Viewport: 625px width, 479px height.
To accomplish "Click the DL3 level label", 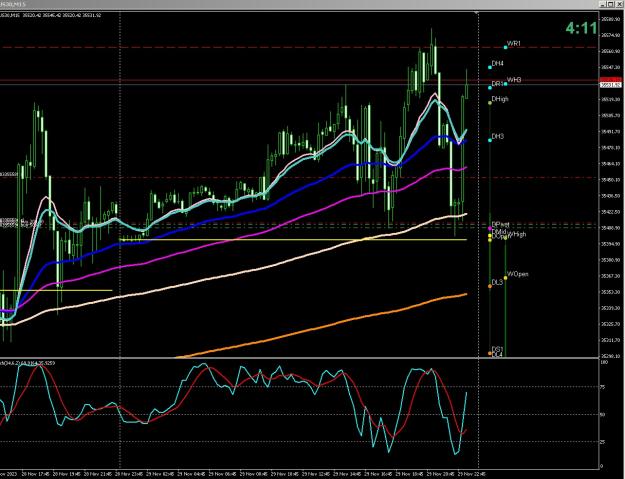I will pyautogui.click(x=497, y=282).
